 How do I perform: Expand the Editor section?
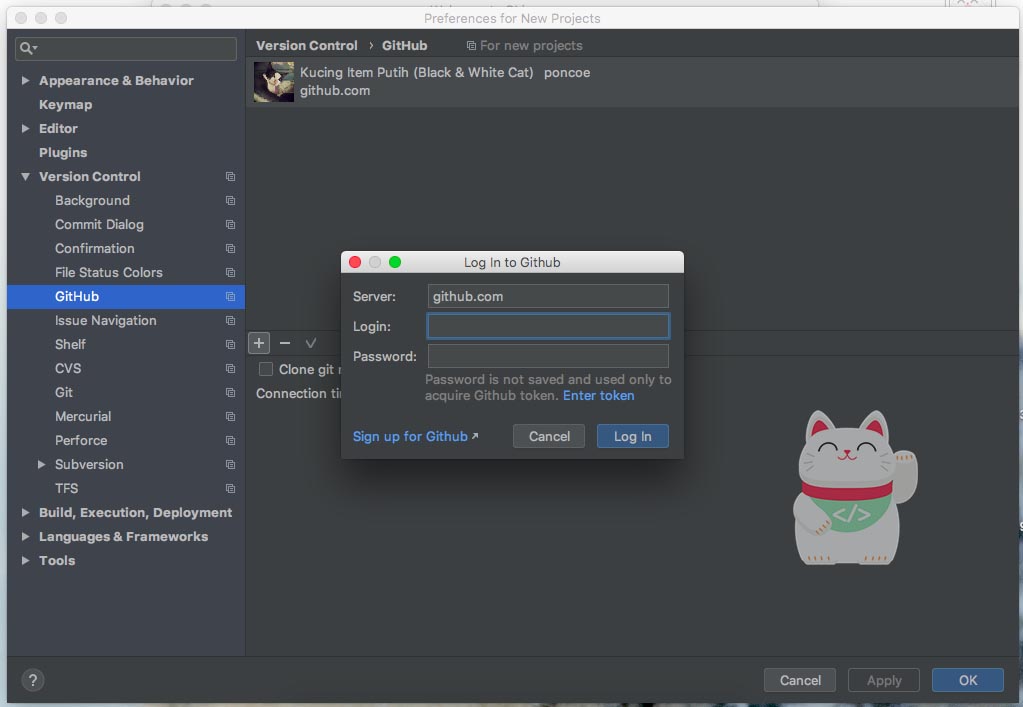click(x=25, y=128)
